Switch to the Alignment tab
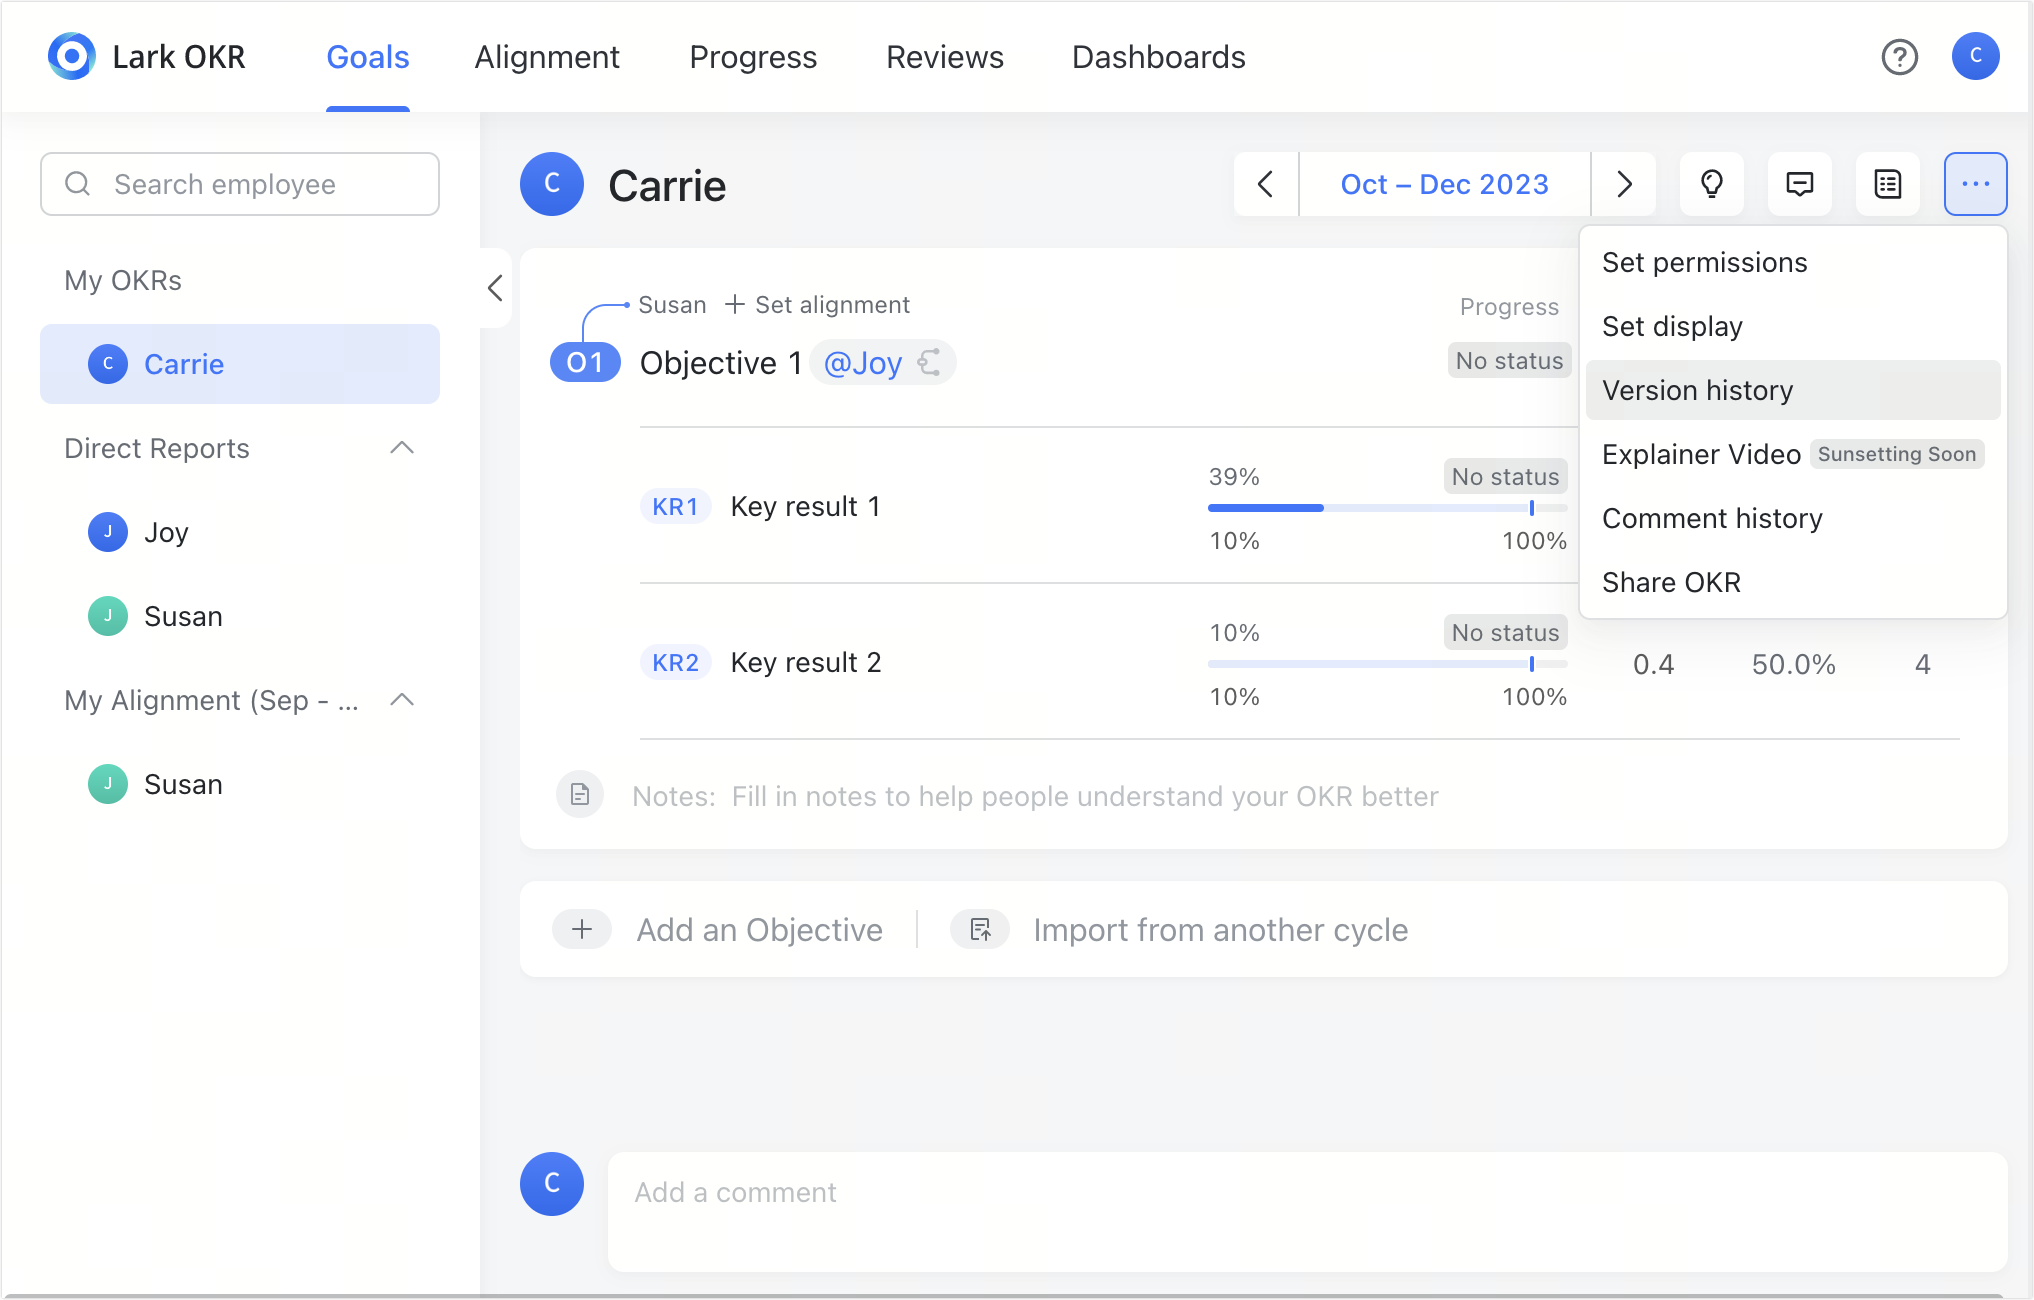This screenshot has width=2034, height=1300. pos(547,57)
